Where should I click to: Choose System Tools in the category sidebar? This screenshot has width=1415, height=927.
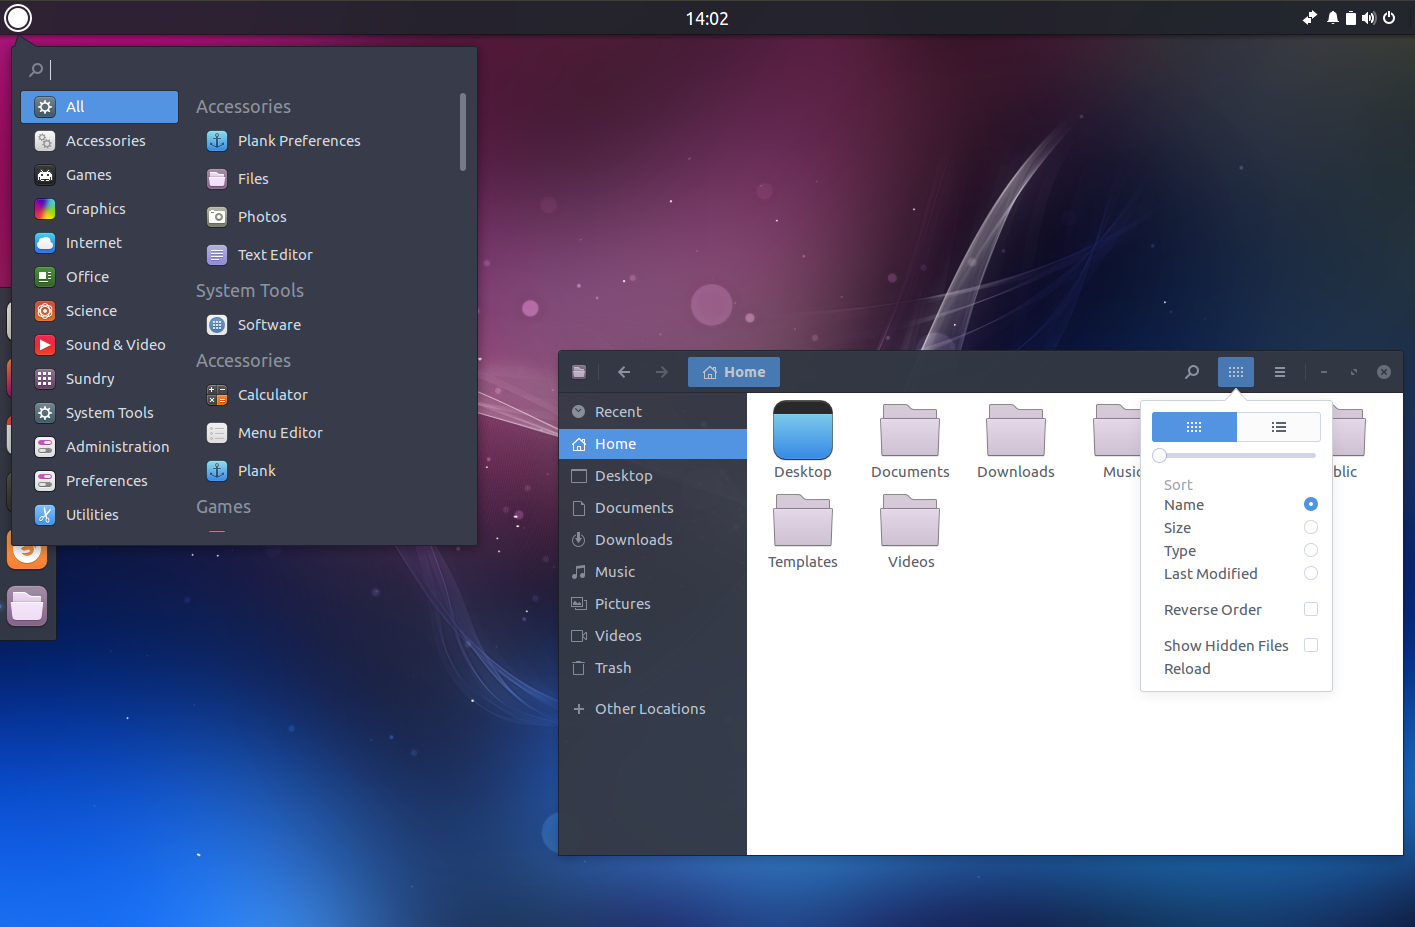tap(100, 413)
